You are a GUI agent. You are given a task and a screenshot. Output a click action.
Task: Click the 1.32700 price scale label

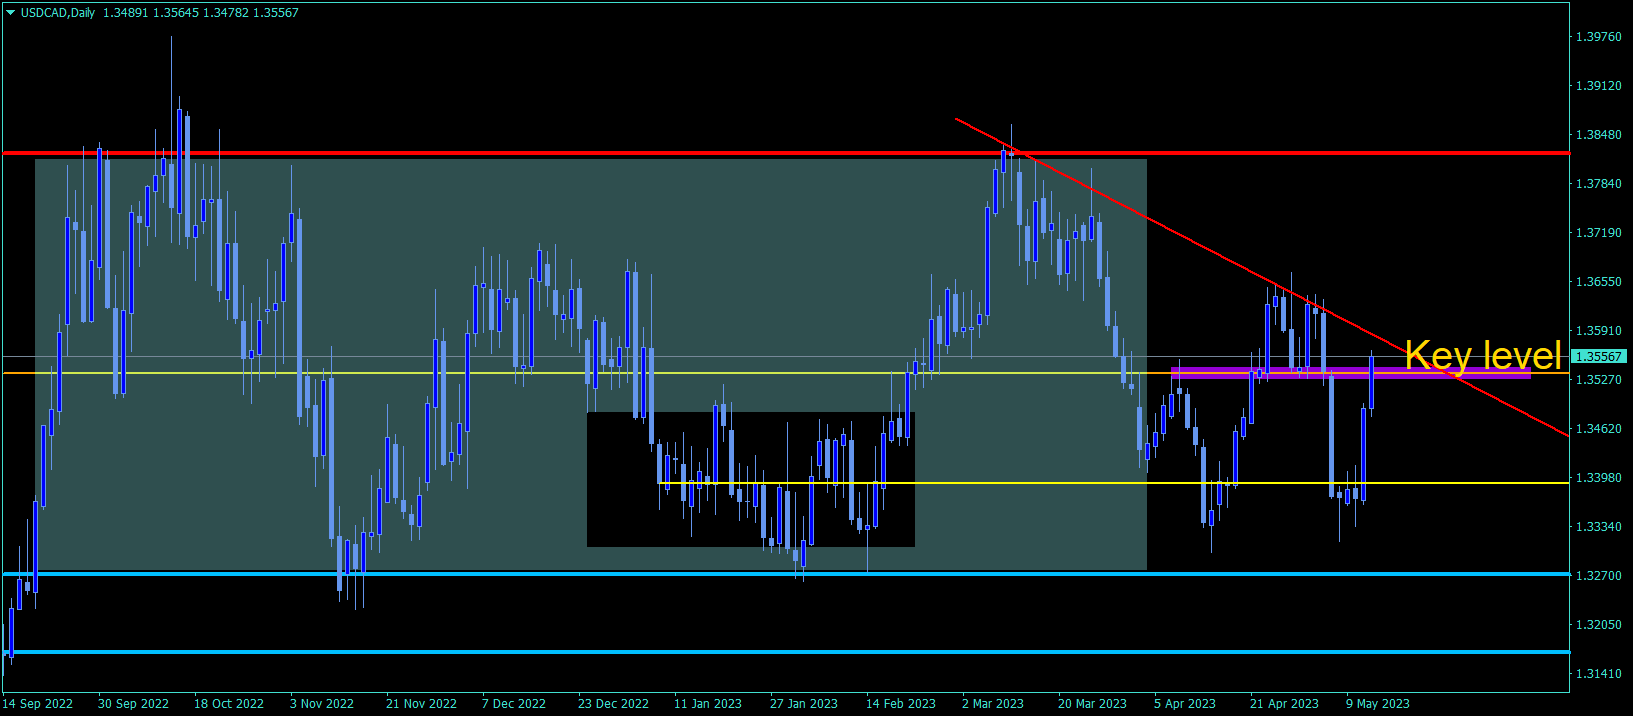(1598, 576)
